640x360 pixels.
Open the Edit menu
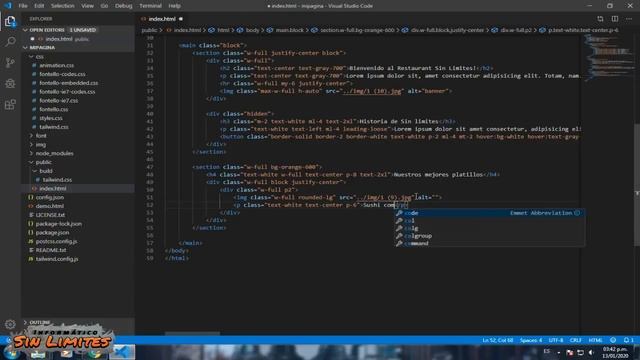pyautogui.click(x=39, y=6)
